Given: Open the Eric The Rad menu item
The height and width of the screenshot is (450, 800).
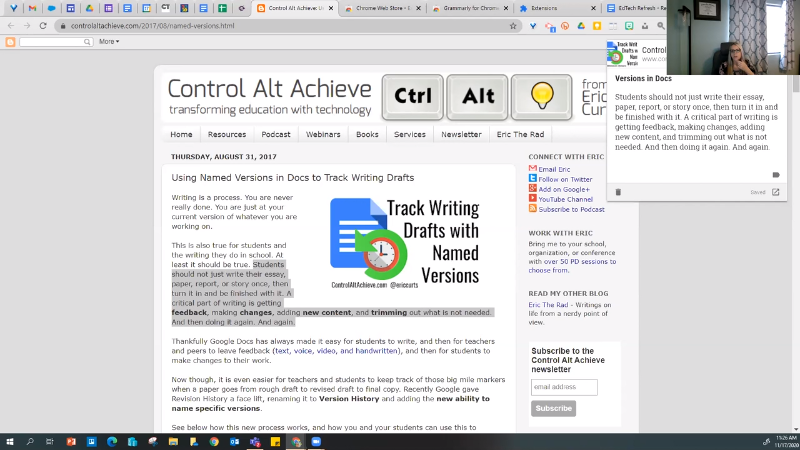Looking at the screenshot, I should (520, 134).
